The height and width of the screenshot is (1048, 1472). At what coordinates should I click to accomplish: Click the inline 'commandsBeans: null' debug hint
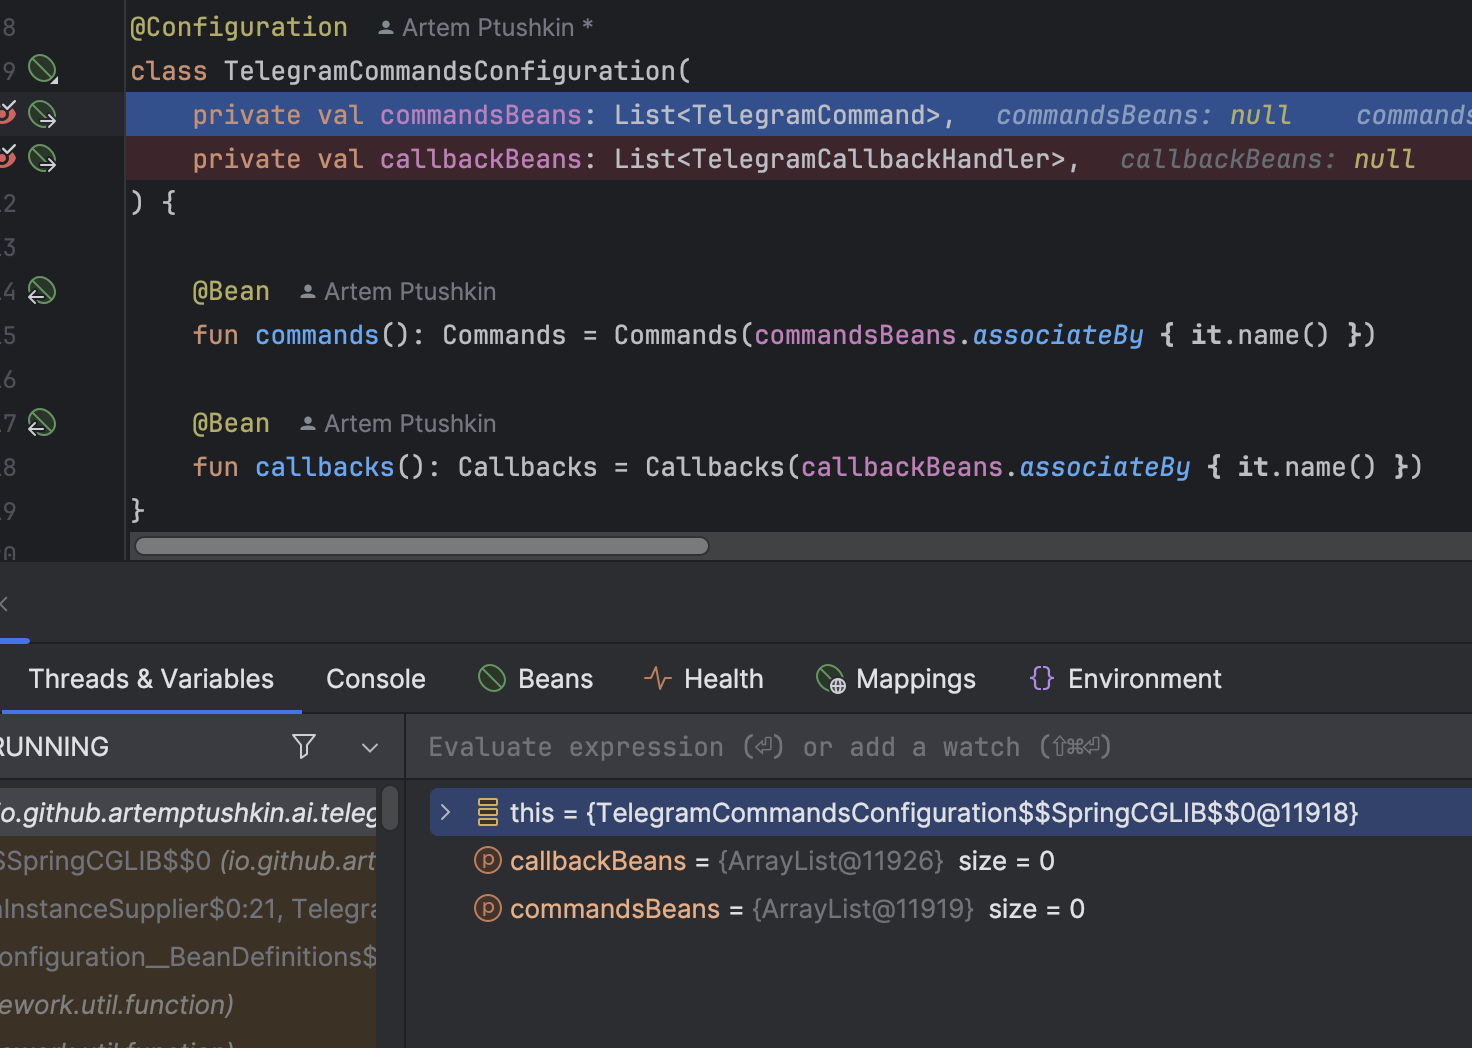pos(1144,115)
